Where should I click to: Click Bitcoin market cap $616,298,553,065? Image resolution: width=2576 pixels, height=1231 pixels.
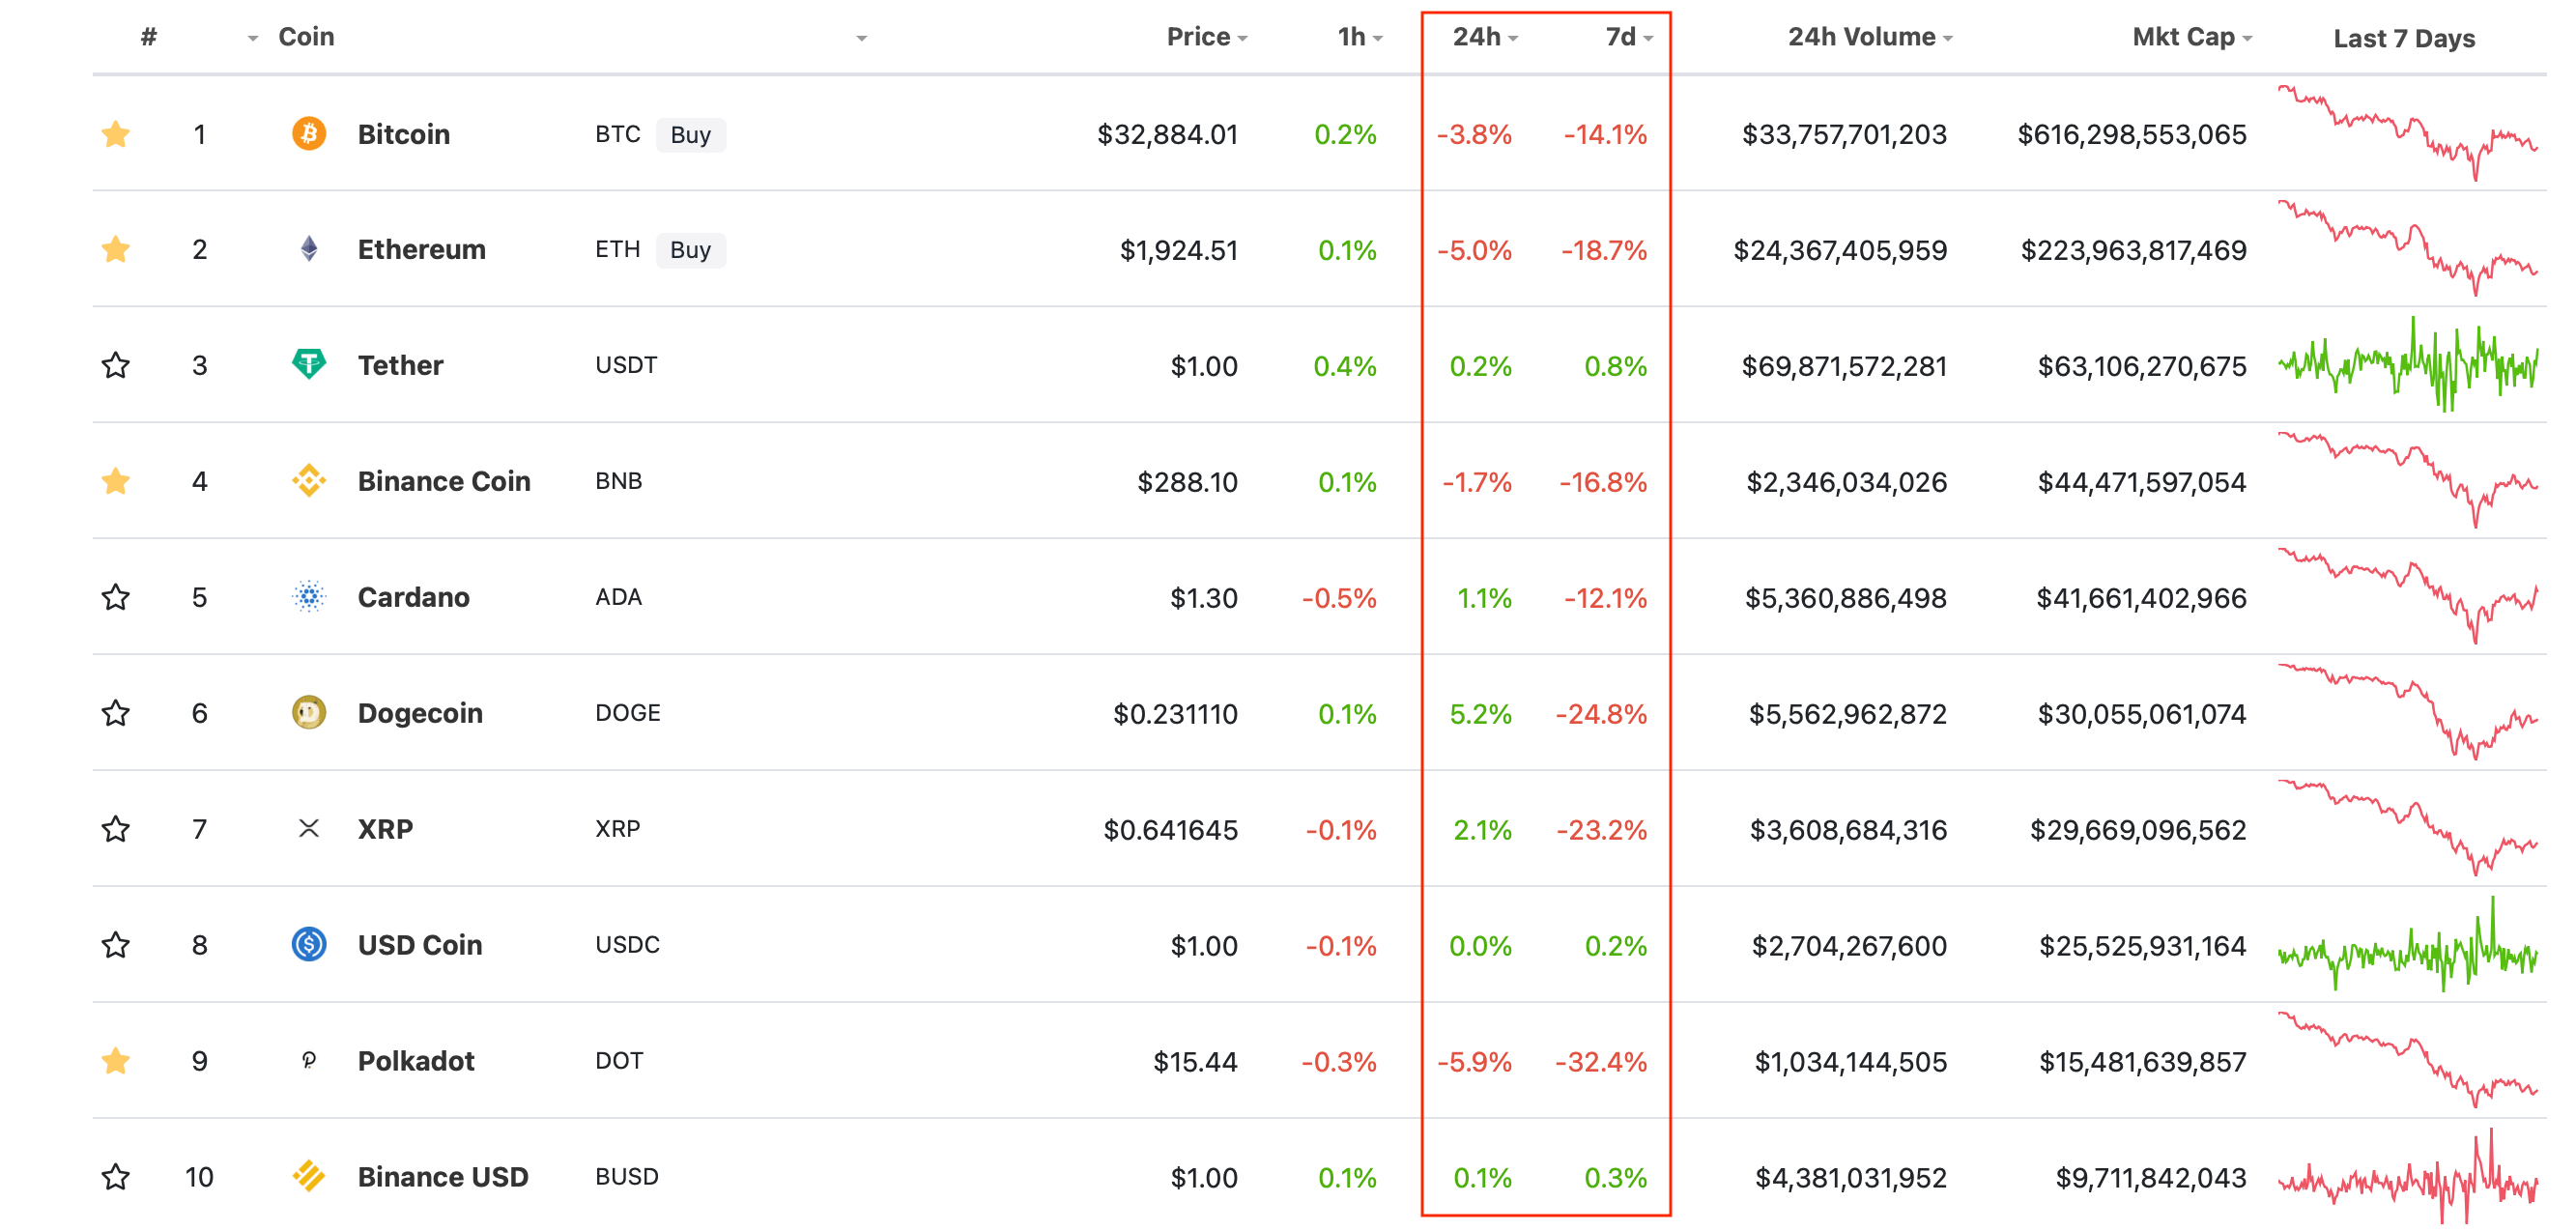2132,134
